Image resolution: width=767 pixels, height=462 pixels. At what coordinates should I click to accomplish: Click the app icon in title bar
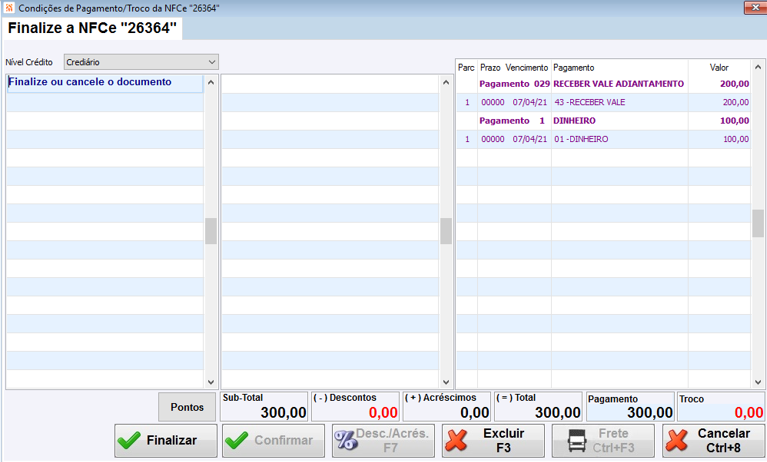click(9, 7)
